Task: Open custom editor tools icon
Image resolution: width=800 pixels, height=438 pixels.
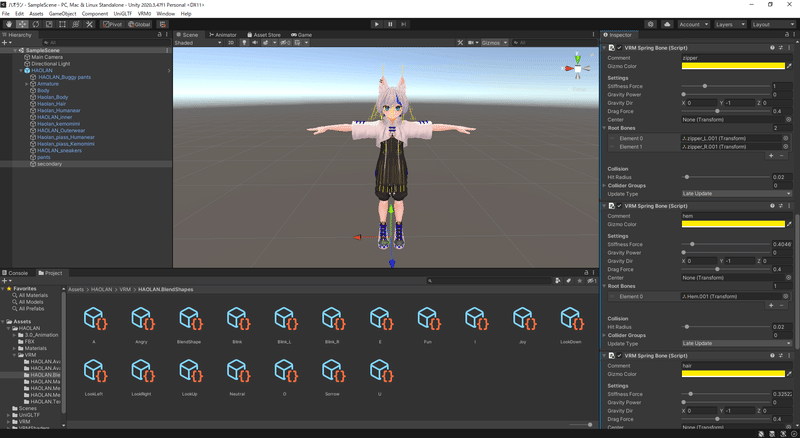Action: (89, 24)
